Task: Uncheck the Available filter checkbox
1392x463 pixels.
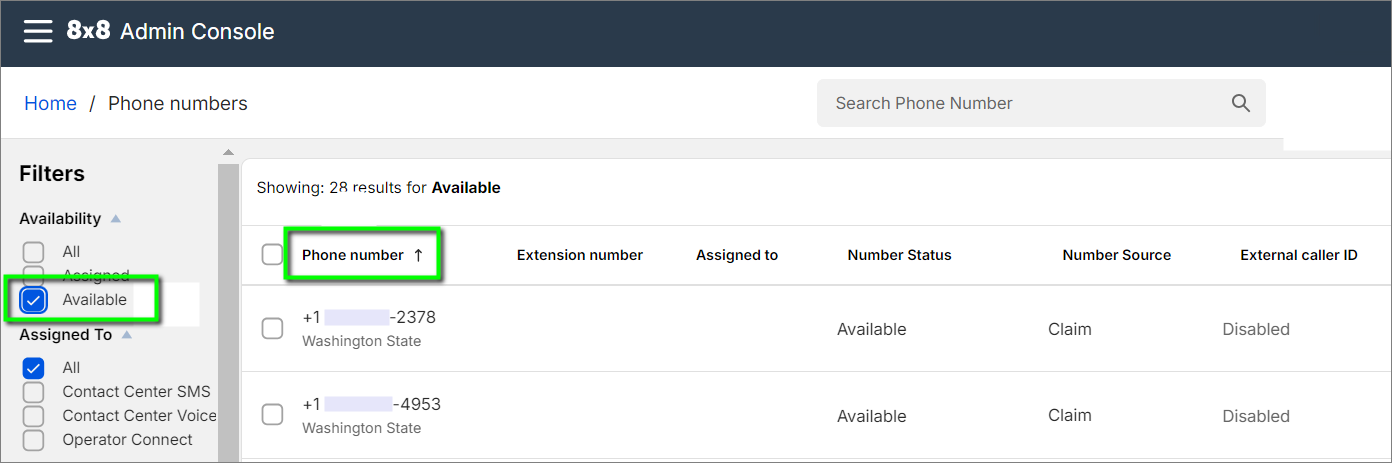Action: coord(34,300)
